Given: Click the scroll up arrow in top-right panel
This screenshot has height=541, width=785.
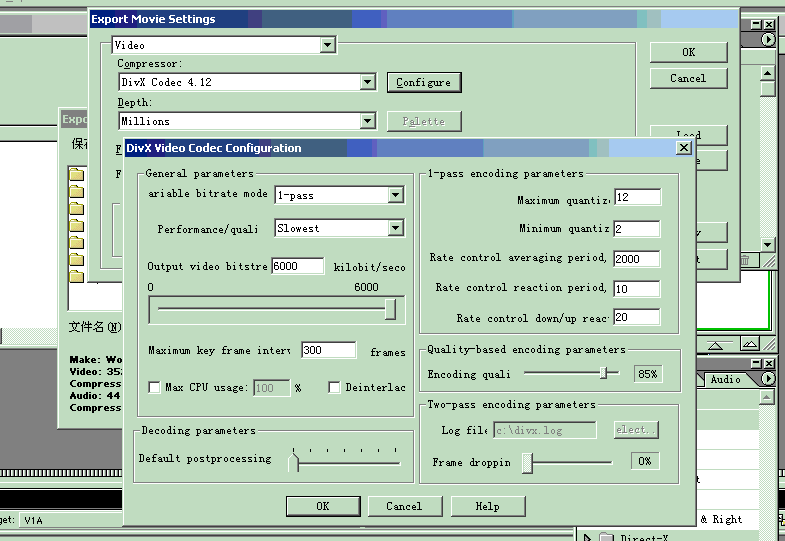Looking at the screenshot, I should pyautogui.click(x=767, y=74).
